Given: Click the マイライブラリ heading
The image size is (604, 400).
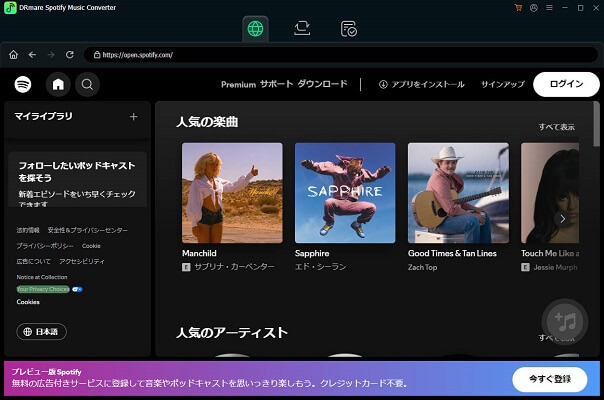Looking at the screenshot, I should coord(43,116).
